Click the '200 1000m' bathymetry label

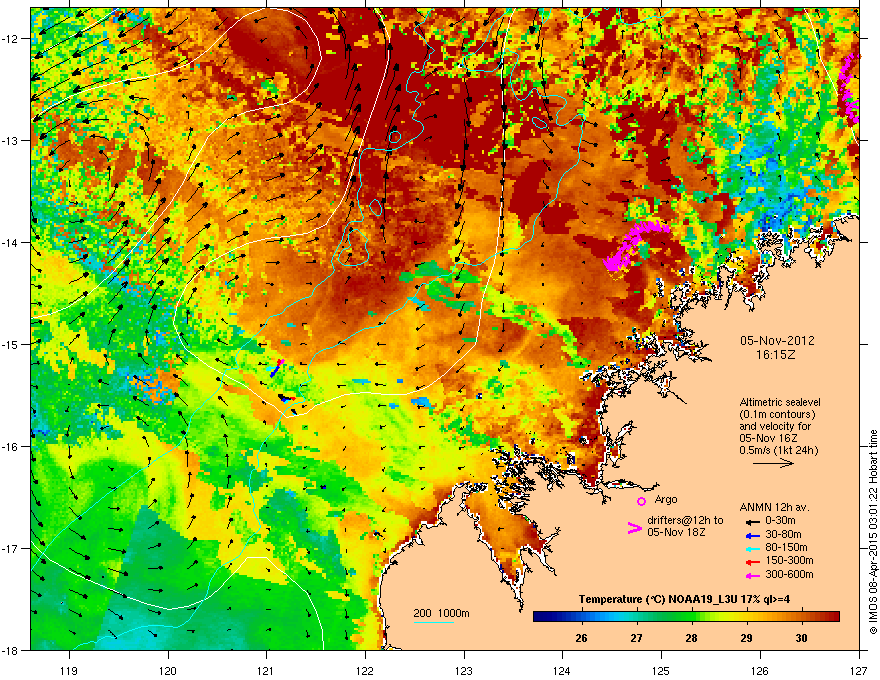pos(441,613)
